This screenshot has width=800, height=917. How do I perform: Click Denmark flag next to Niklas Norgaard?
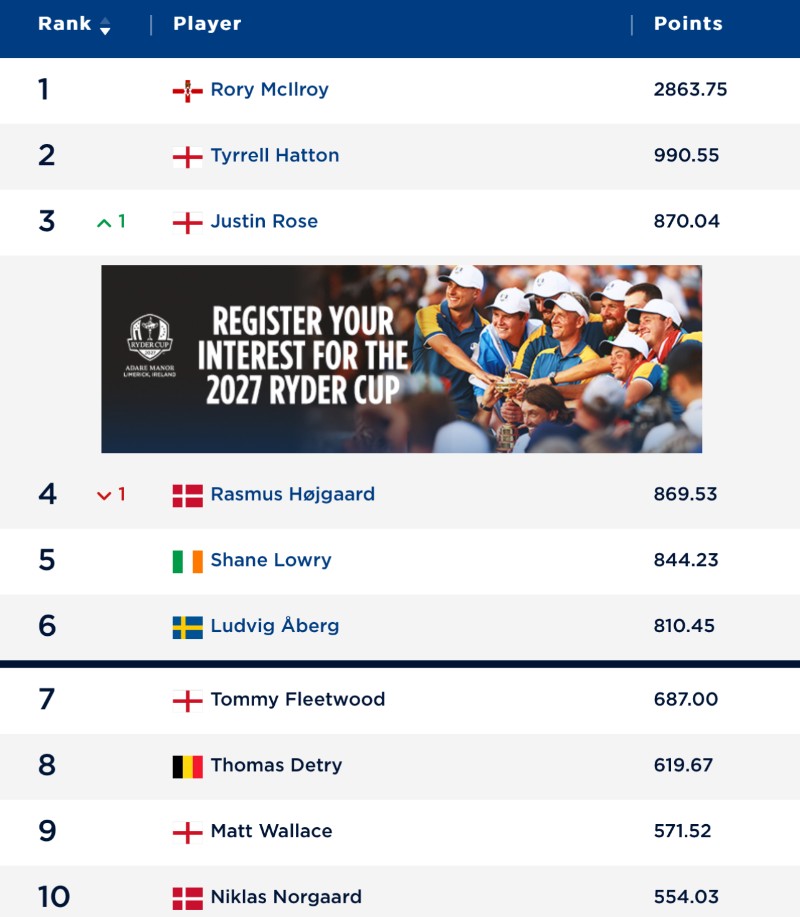pyautogui.click(x=188, y=898)
